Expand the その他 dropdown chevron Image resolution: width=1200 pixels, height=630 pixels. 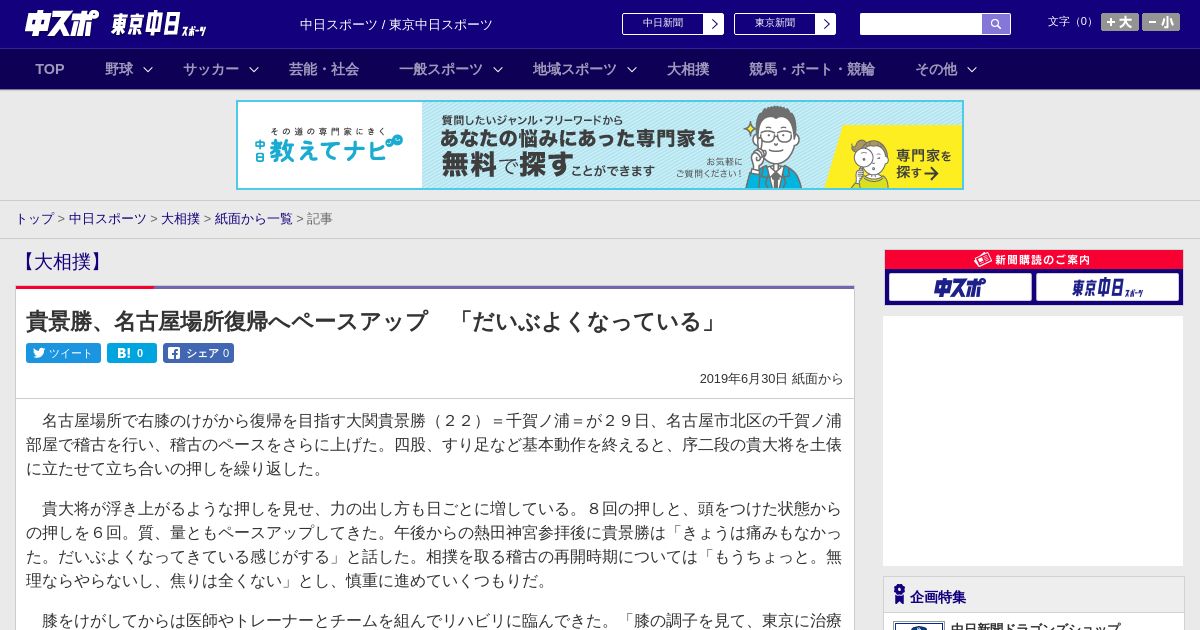click(972, 70)
